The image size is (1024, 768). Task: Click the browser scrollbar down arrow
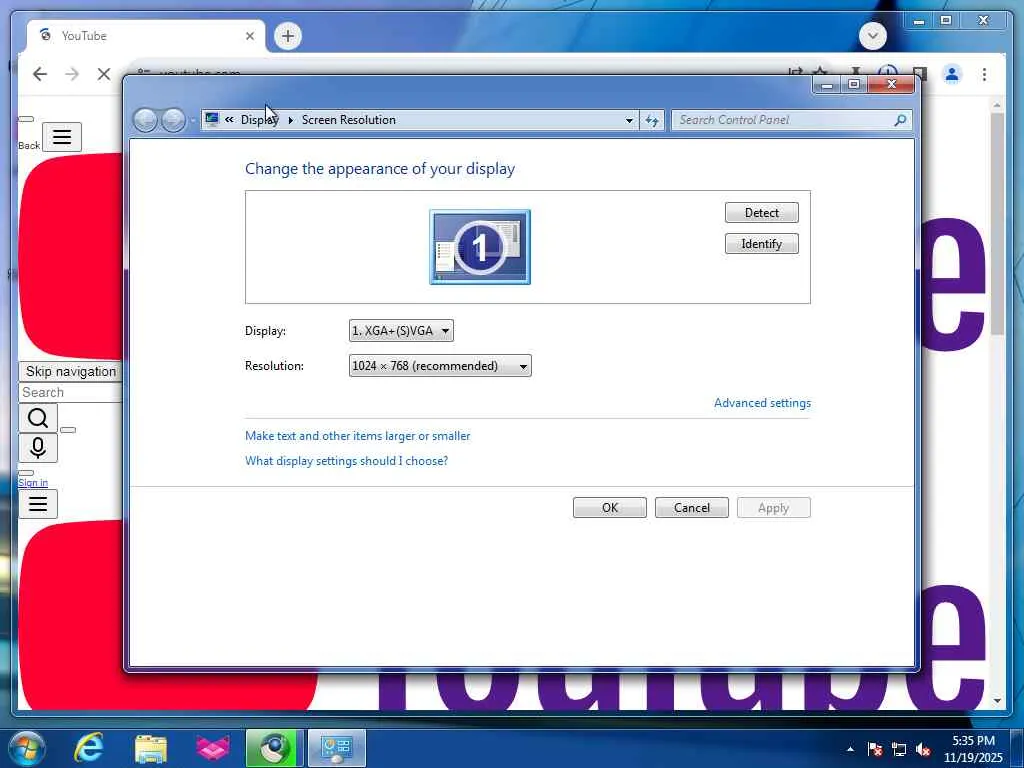pos(997,701)
